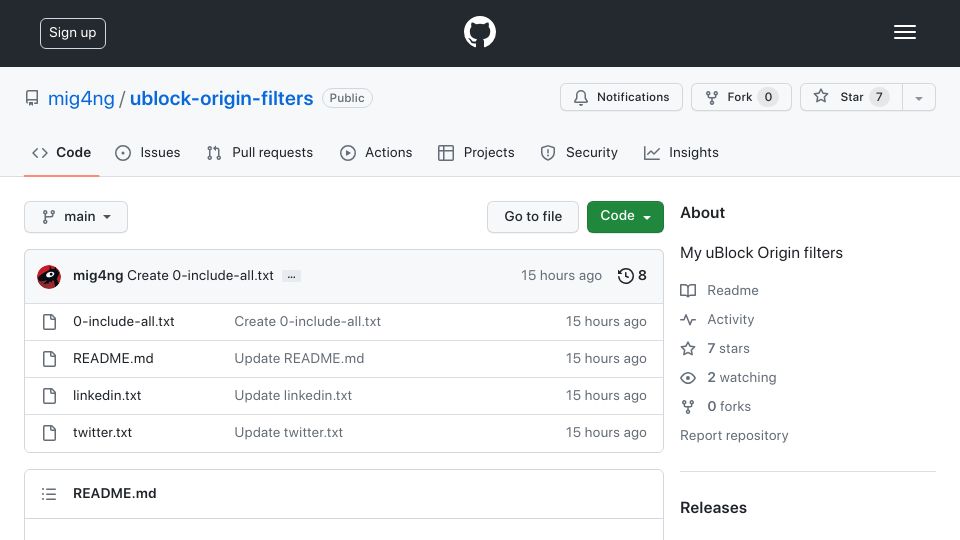Open commit message Update linkedin.txt
Viewport: 960px width, 540px height.
[x=293, y=396]
